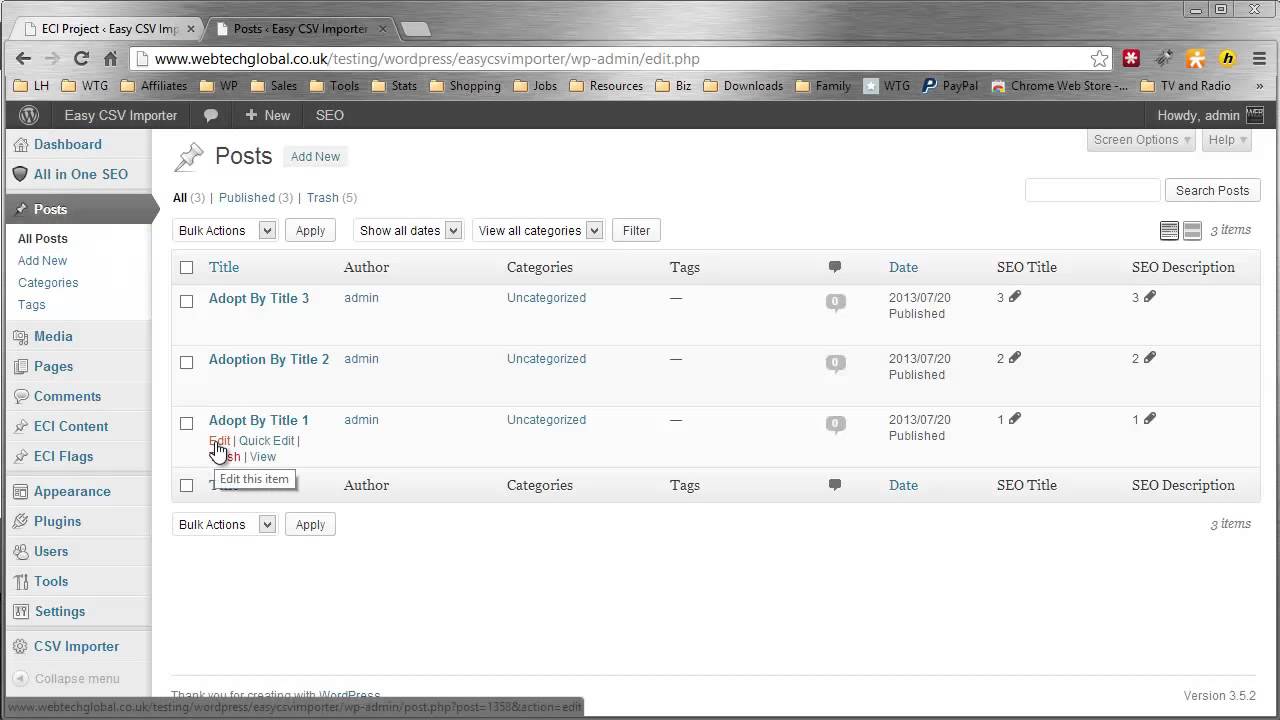Click comment count bubble for Adopt By Title 1

835,424
